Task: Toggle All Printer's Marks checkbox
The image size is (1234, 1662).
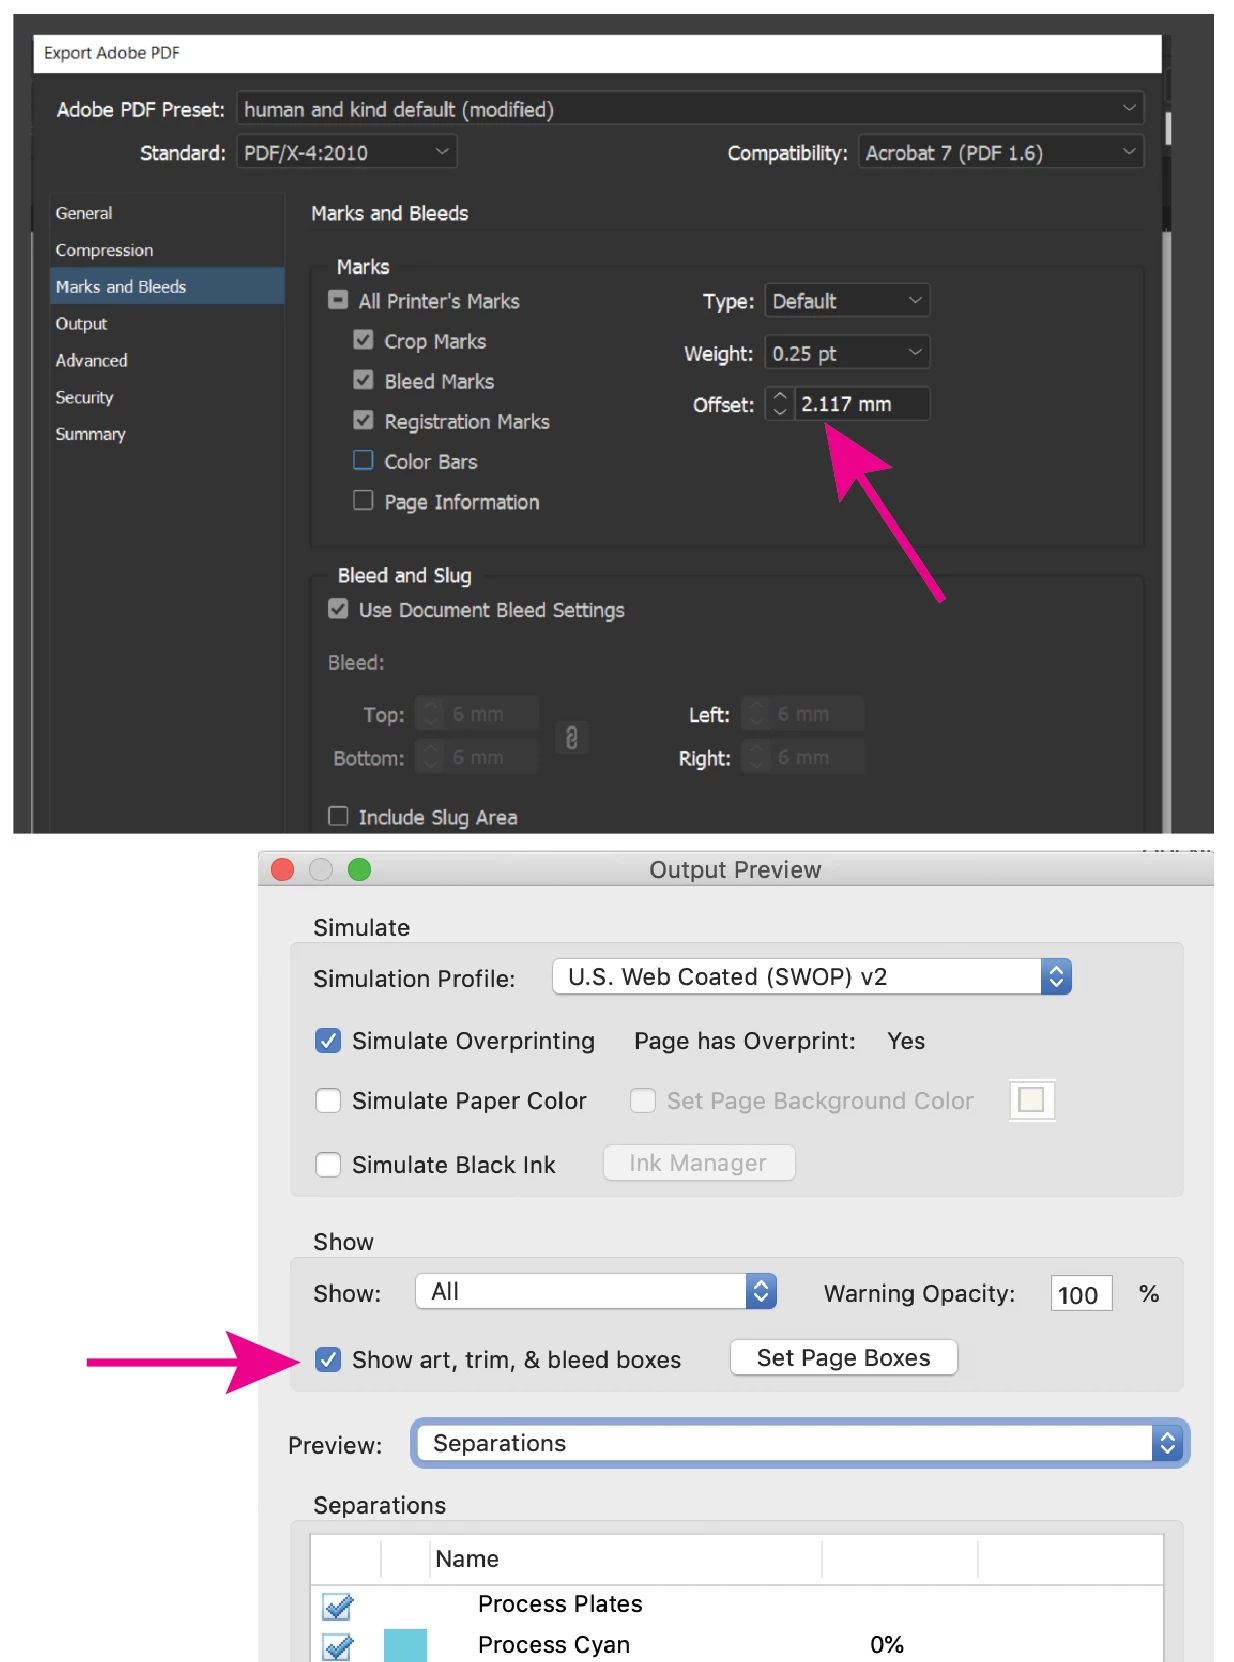Action: [x=338, y=300]
